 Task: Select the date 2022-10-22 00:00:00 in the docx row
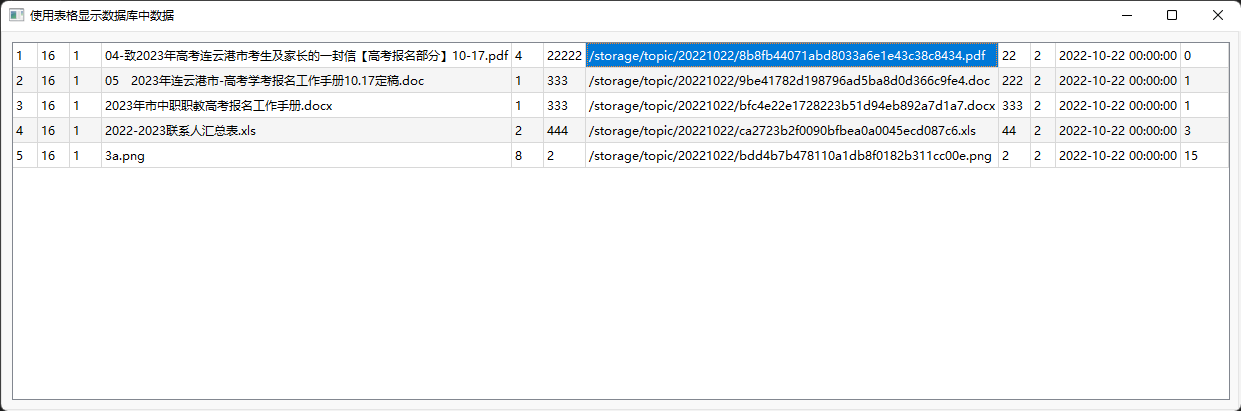(1118, 106)
